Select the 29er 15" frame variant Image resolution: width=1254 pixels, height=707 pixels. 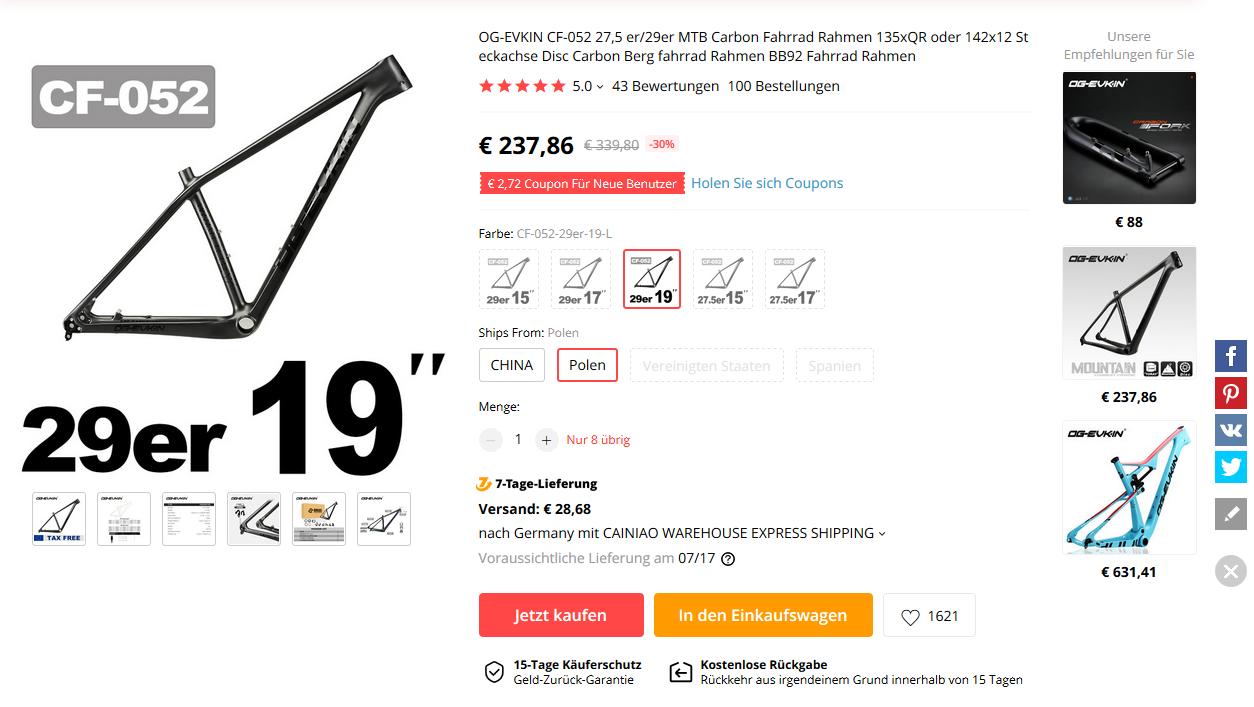tap(509, 279)
